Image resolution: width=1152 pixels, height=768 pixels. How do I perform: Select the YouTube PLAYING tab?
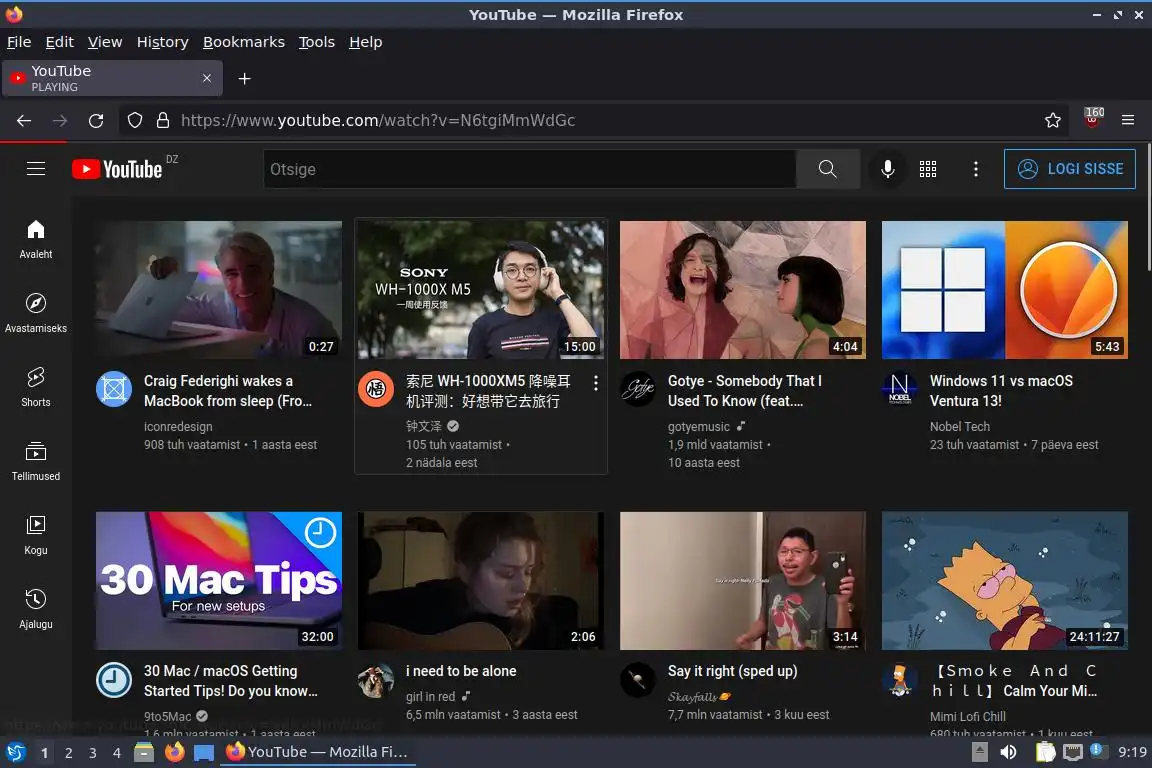pos(112,78)
